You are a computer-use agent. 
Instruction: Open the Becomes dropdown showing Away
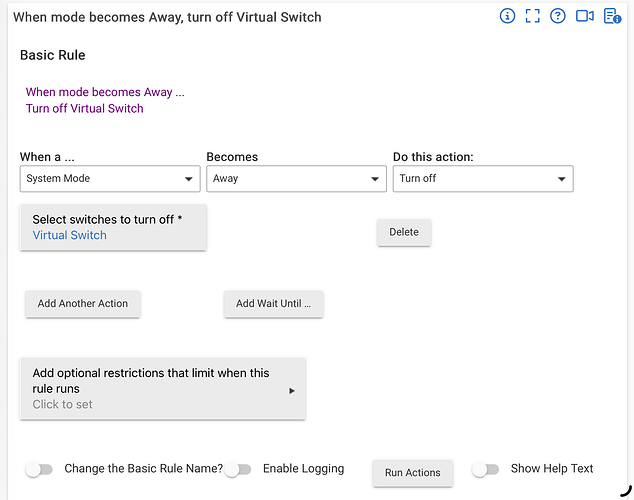tap(296, 179)
